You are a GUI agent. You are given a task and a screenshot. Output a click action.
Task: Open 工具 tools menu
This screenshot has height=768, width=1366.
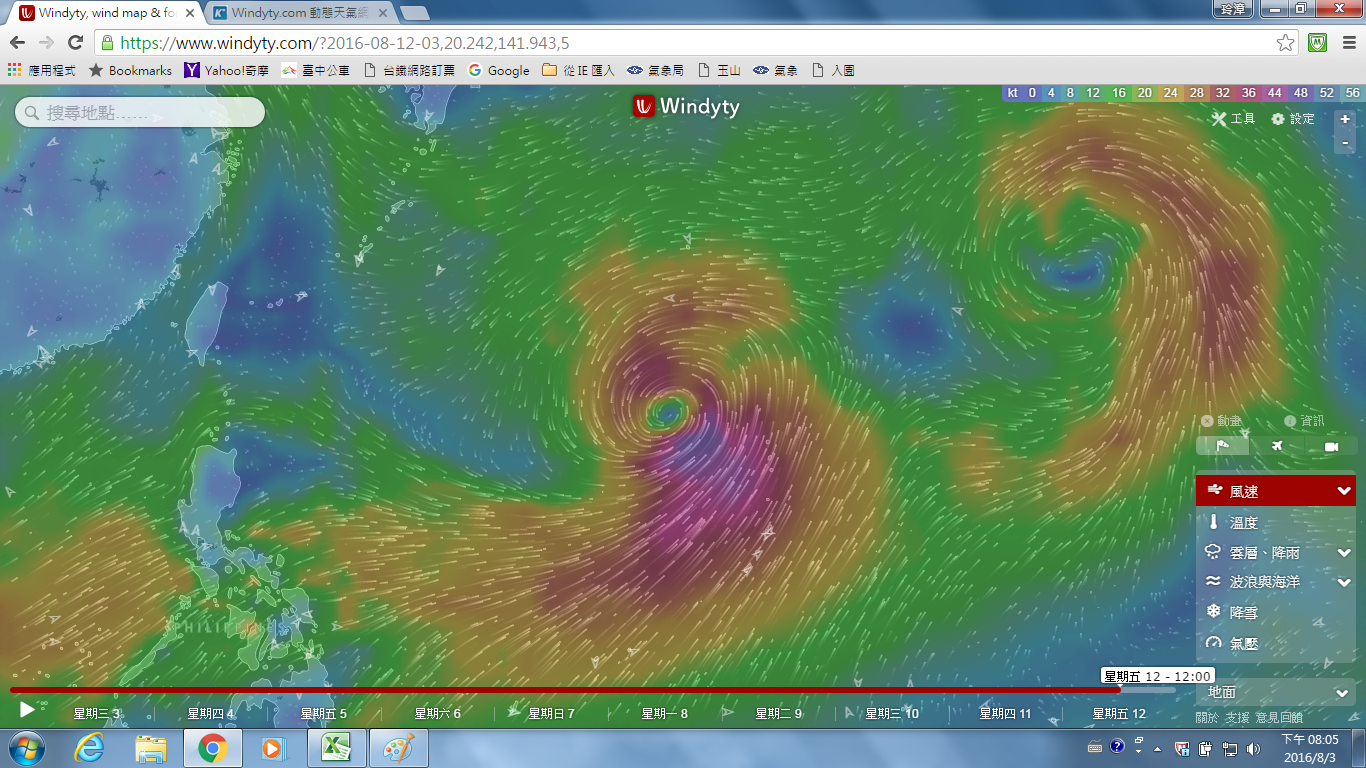tap(1233, 119)
